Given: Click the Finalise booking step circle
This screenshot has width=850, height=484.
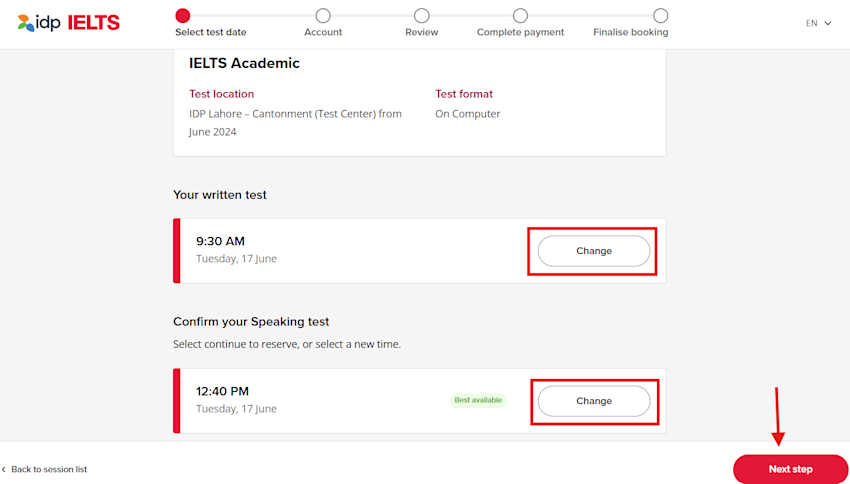Looking at the screenshot, I should pos(660,15).
